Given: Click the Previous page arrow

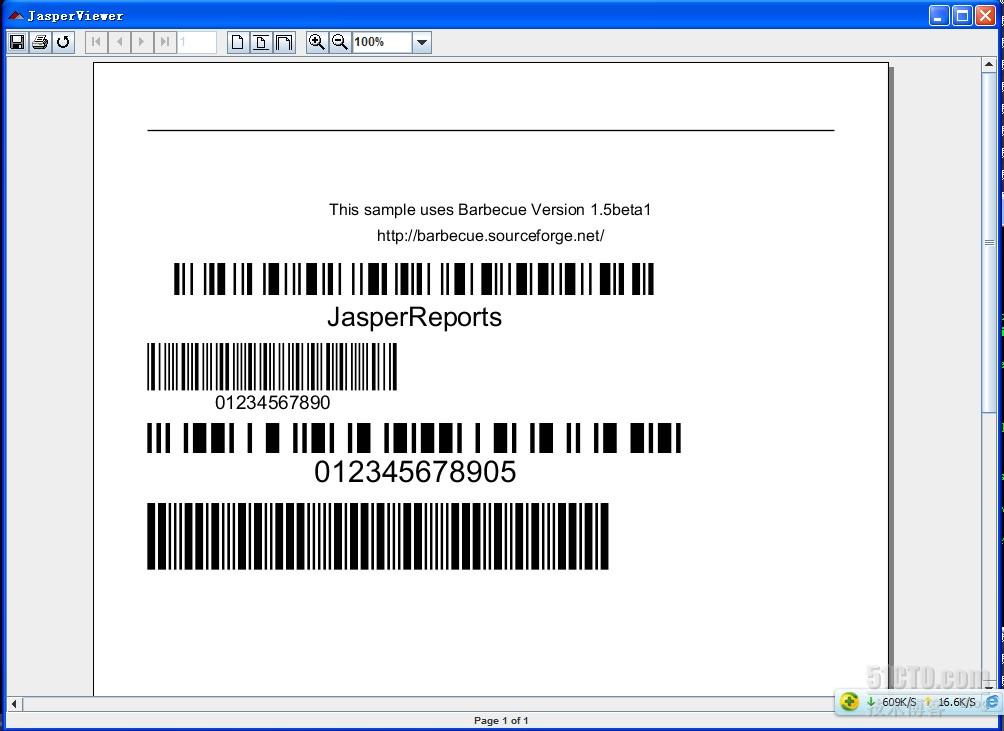Looking at the screenshot, I should click(119, 42).
